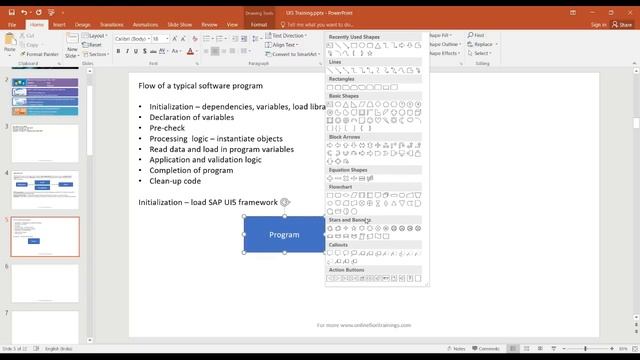Toggle text Shadow
The width and height of the screenshot is (640, 360).
pyautogui.click(x=144, y=51)
